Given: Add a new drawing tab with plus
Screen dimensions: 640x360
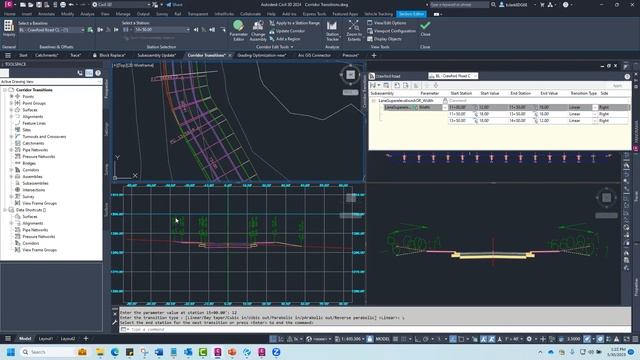Looking at the screenshot, I should [373, 55].
